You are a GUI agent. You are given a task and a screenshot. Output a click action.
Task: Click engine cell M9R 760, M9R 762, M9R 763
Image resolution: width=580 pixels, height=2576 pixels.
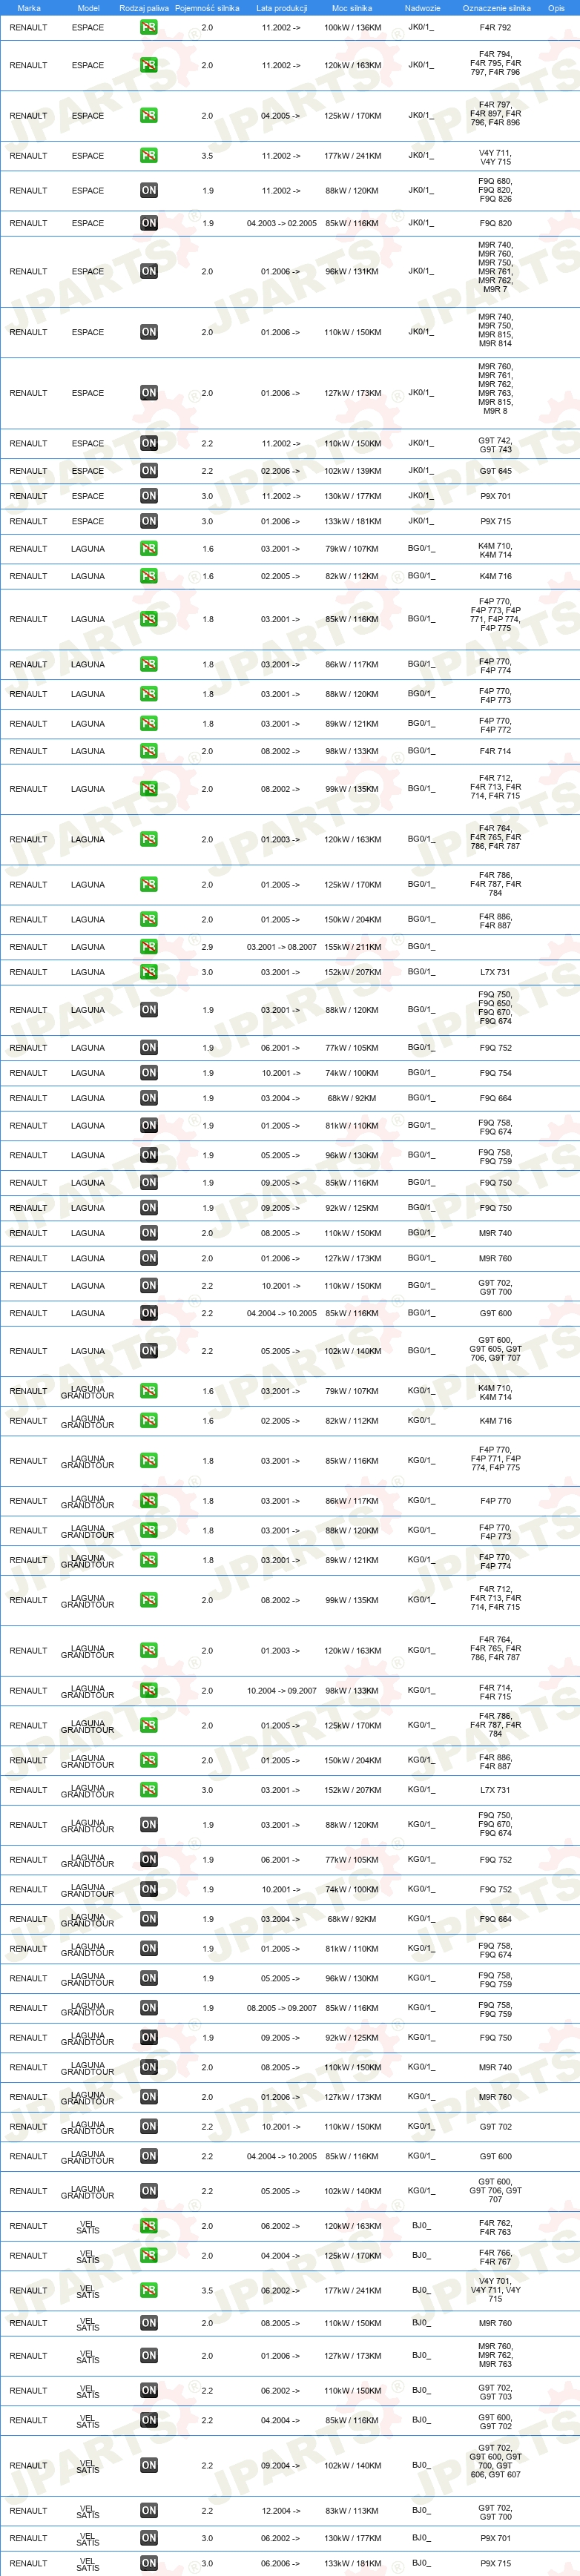point(495,2356)
